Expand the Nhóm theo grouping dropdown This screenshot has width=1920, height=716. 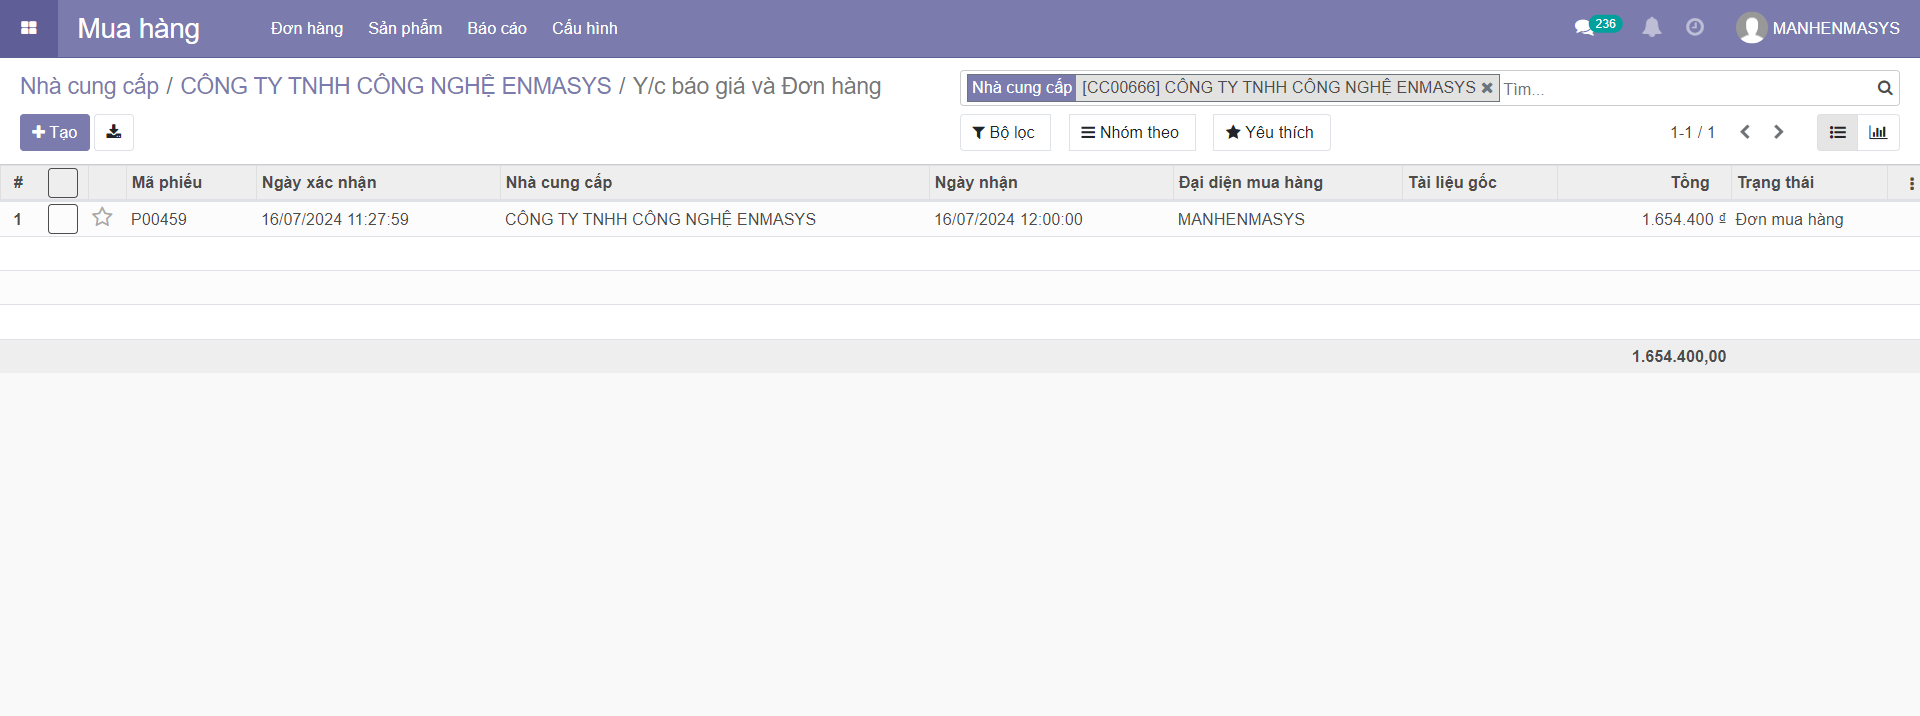tap(1131, 132)
